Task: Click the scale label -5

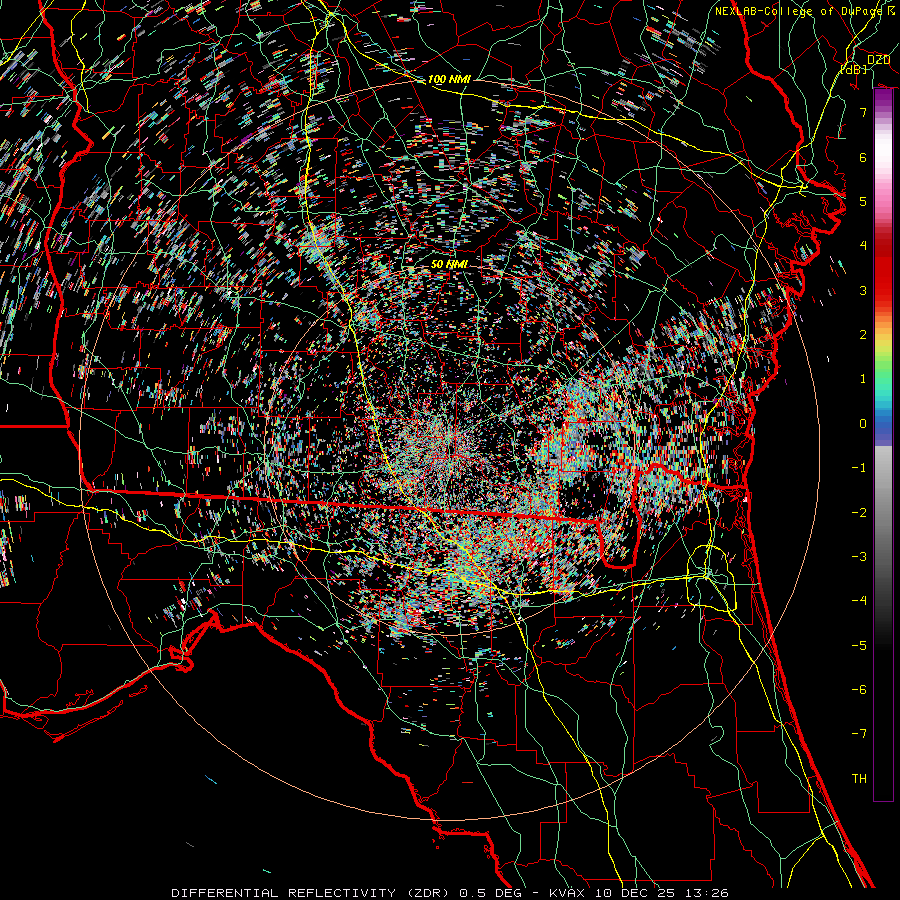Action: 859,646
